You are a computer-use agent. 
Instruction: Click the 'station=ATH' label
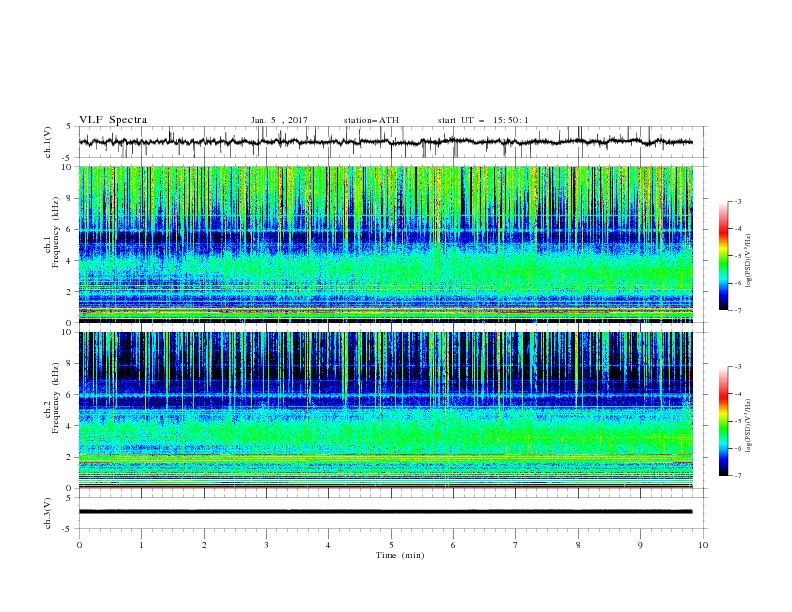371,120
